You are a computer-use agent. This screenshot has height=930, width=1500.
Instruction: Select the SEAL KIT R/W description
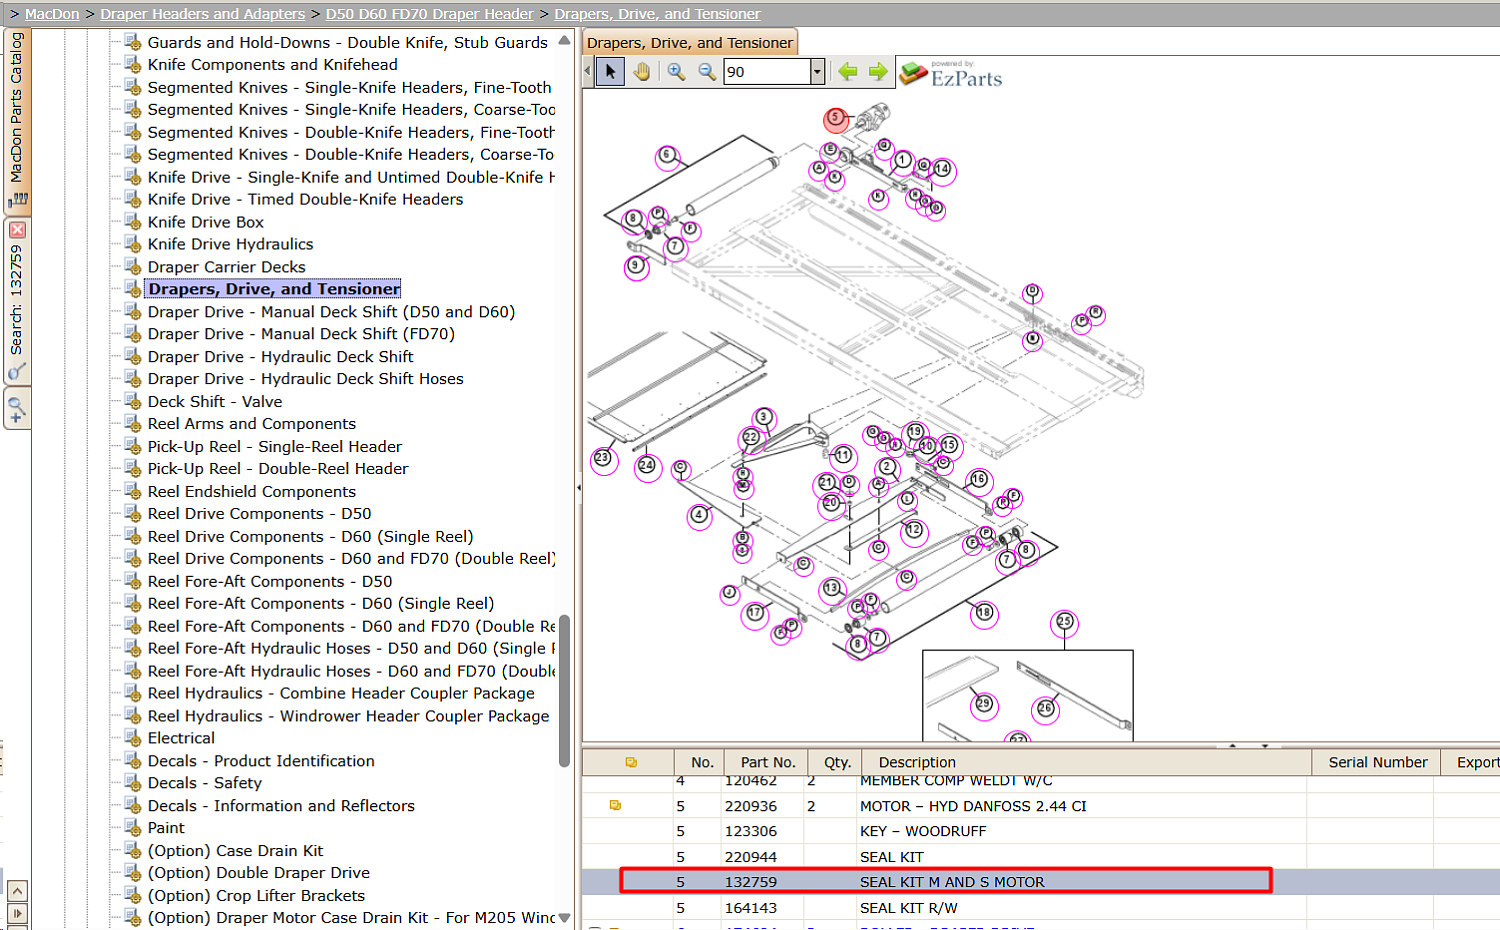[x=908, y=908]
